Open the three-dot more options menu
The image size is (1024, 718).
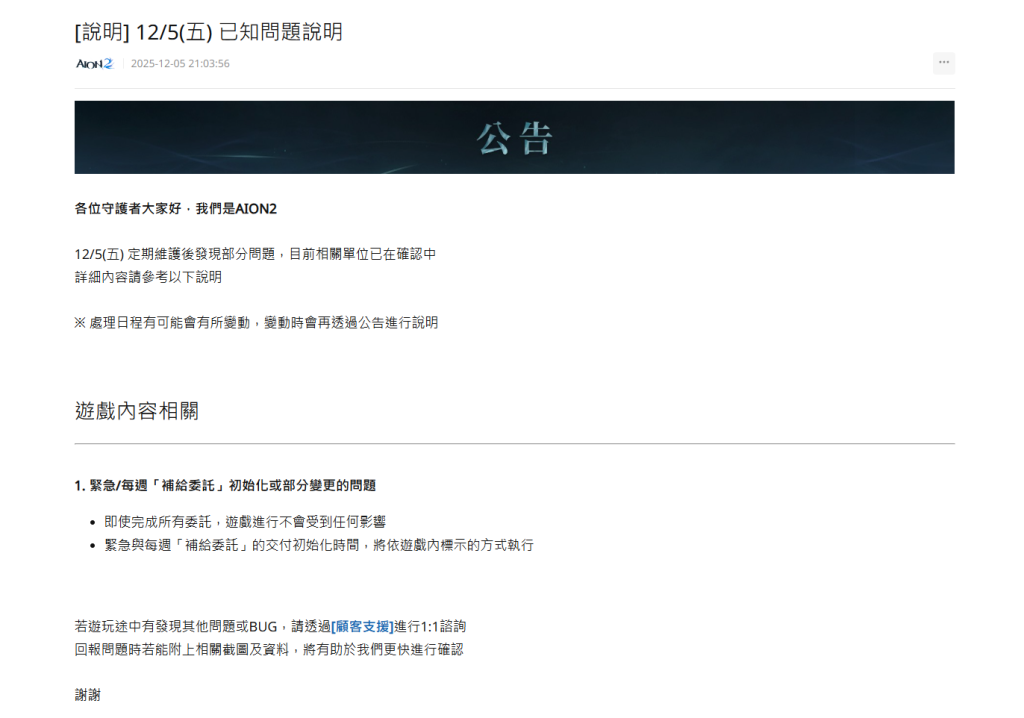click(x=943, y=63)
